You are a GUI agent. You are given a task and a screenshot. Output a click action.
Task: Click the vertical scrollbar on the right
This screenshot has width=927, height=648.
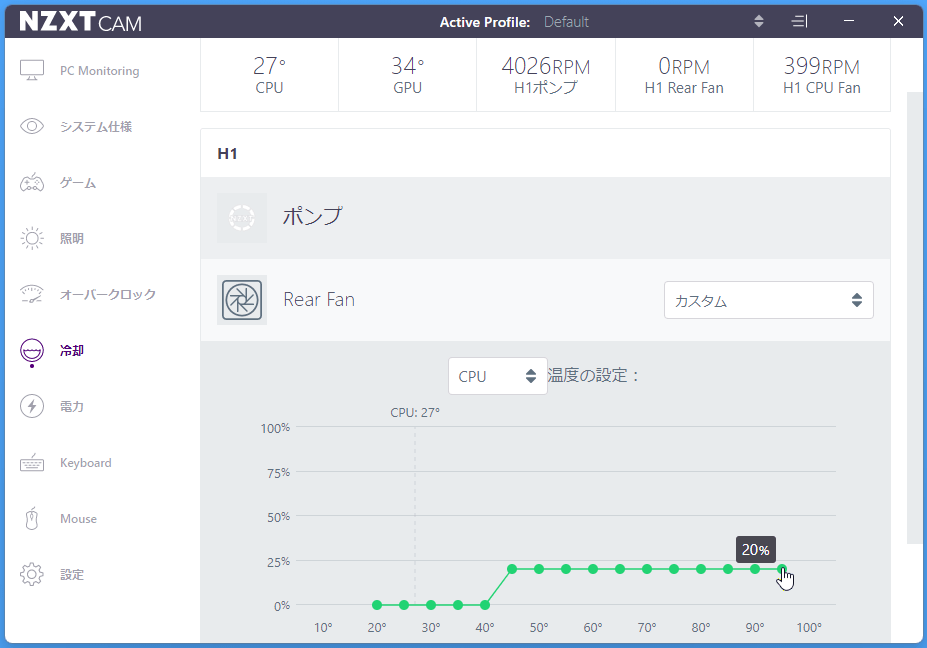point(914,317)
